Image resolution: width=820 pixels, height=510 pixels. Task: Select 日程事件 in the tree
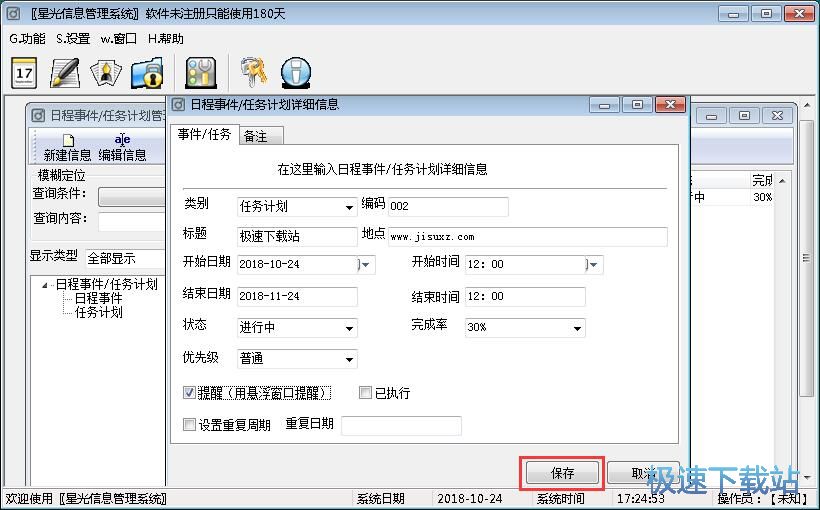click(x=98, y=298)
